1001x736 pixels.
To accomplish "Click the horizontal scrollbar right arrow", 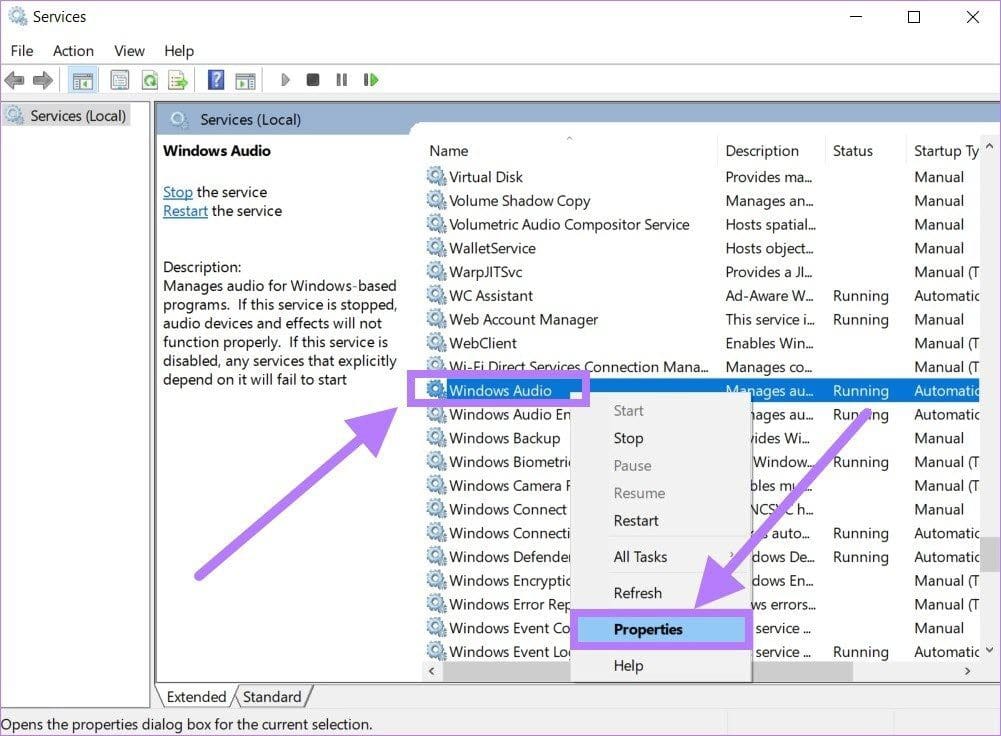I will (x=968, y=671).
